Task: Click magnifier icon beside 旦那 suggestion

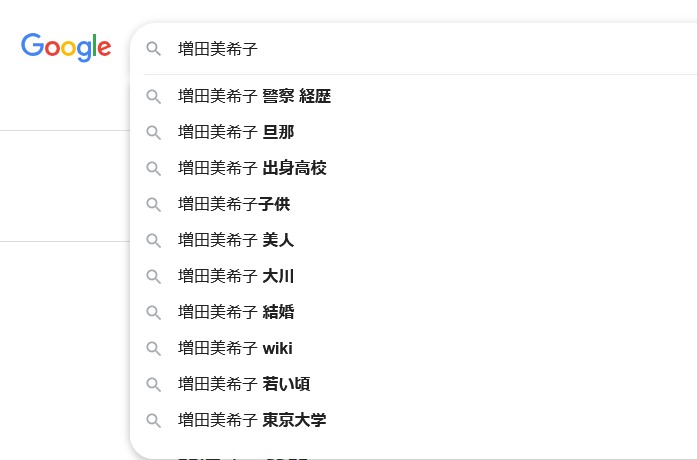Action: tap(153, 132)
